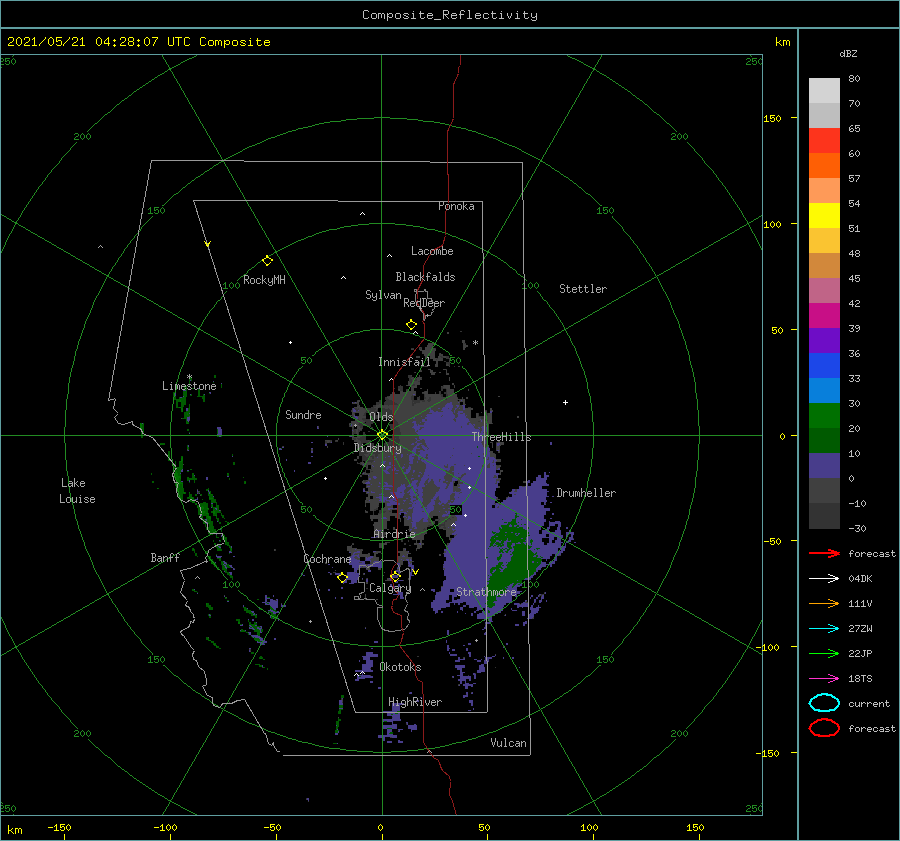Image resolution: width=900 pixels, height=841 pixels.
Task: Click the orange 111V arrow icon
Action: (x=824, y=603)
